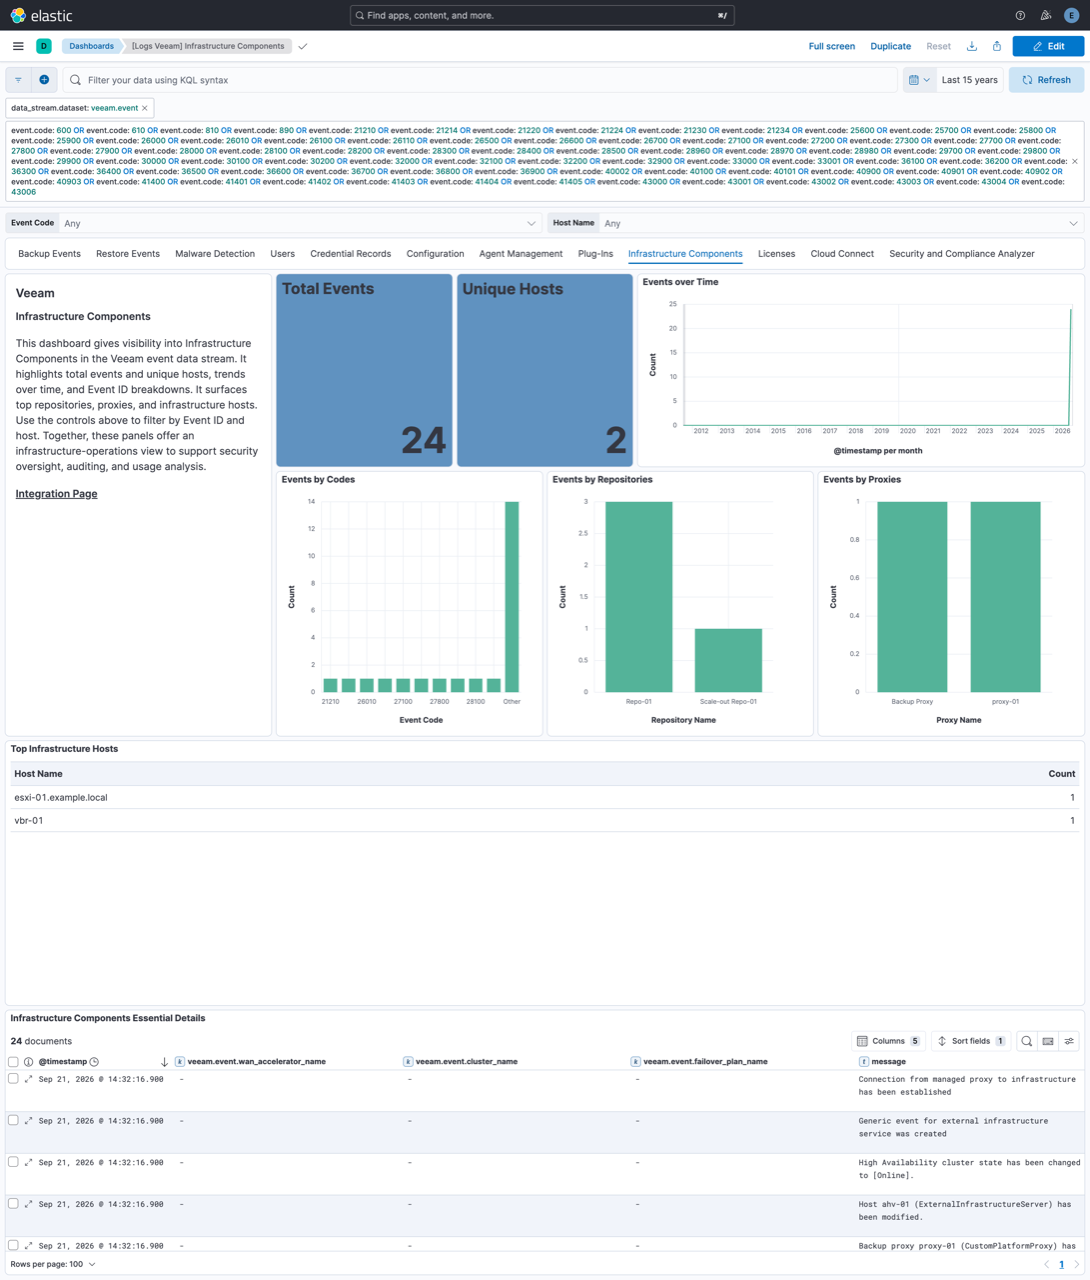Follow the Integration Page link
Screen dimensions: 1090x1280
56,494
